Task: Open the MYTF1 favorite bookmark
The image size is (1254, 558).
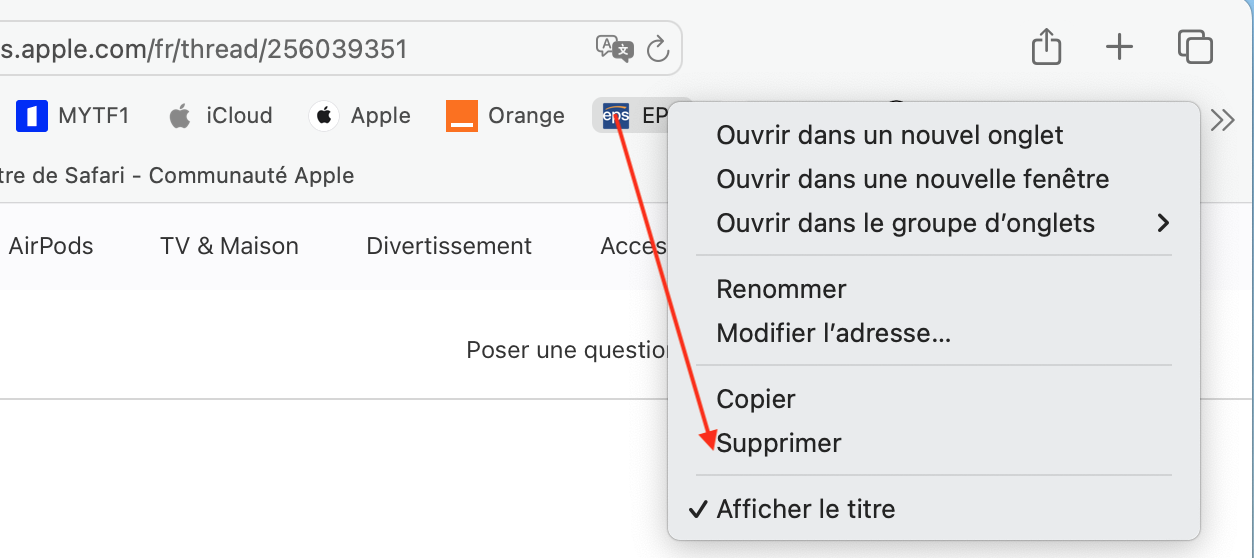Action: click(x=72, y=116)
